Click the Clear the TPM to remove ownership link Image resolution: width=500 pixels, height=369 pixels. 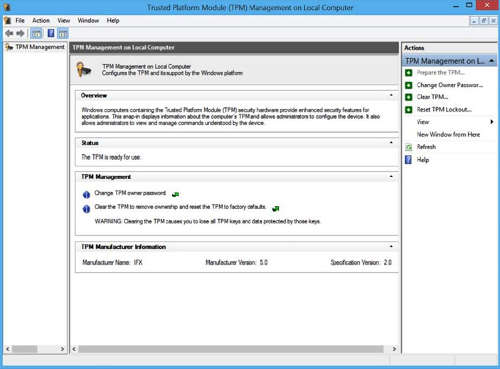click(x=180, y=207)
